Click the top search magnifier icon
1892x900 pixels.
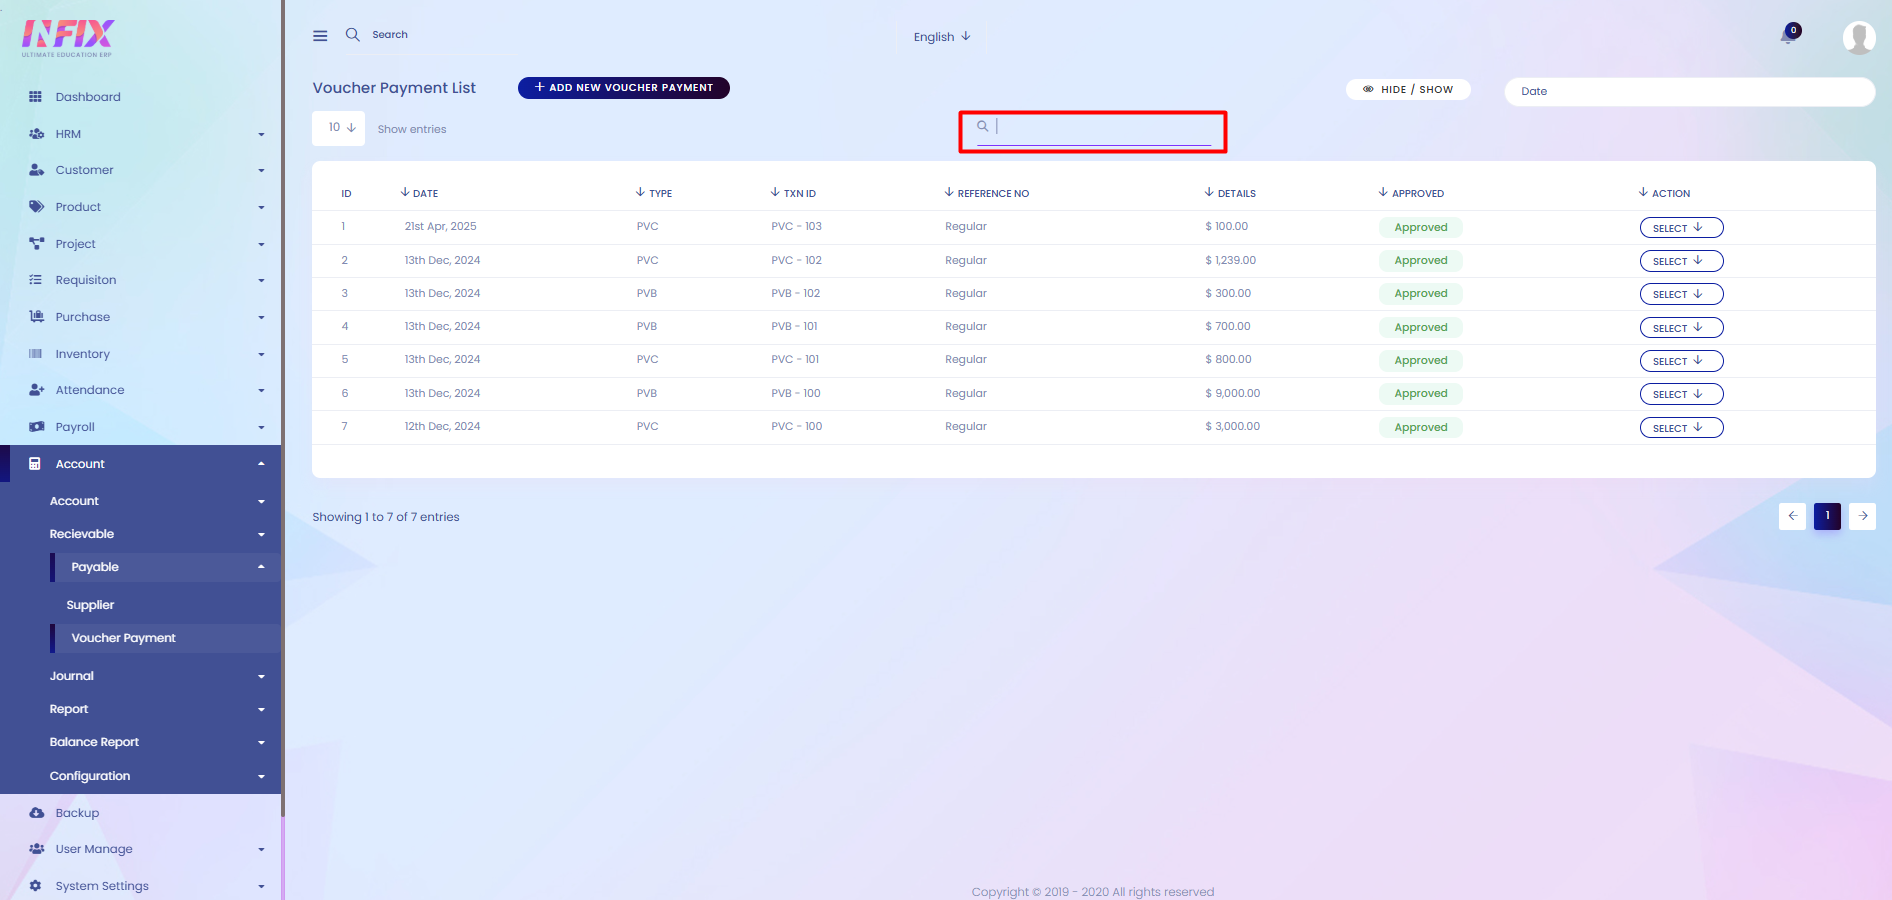click(353, 35)
